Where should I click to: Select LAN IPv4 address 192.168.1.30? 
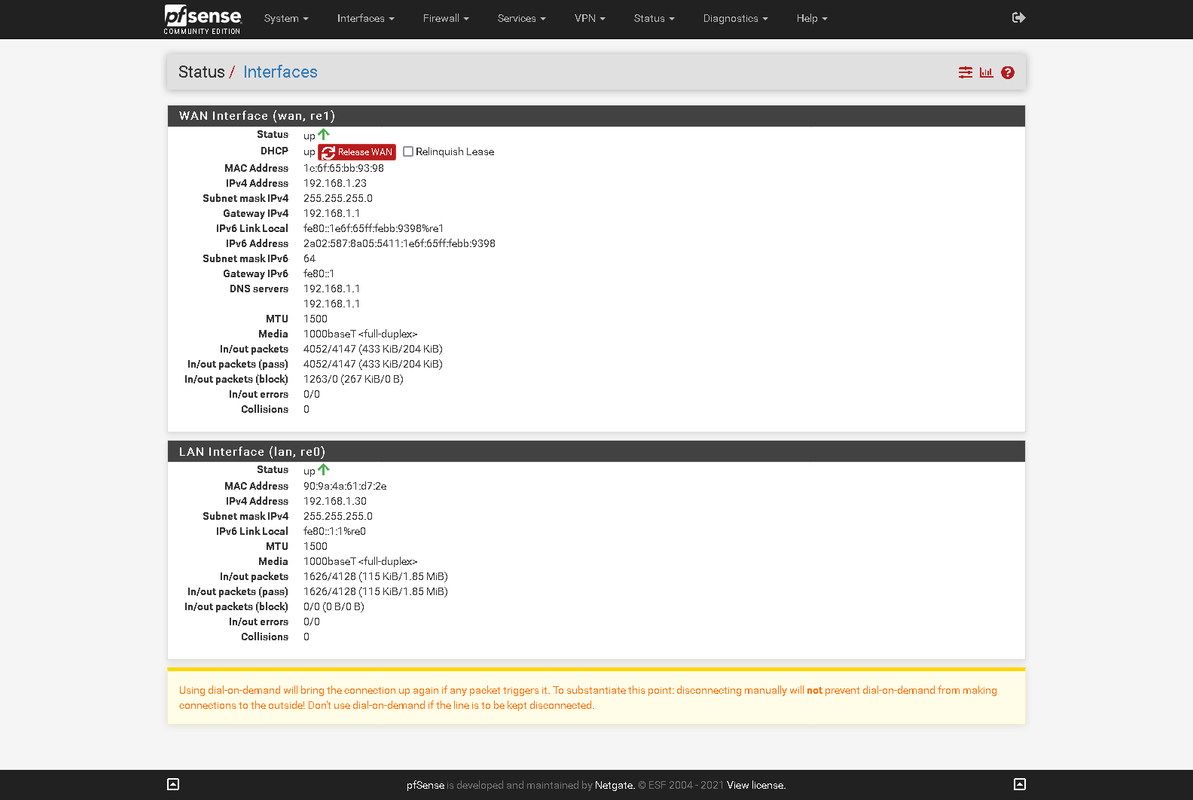click(335, 501)
